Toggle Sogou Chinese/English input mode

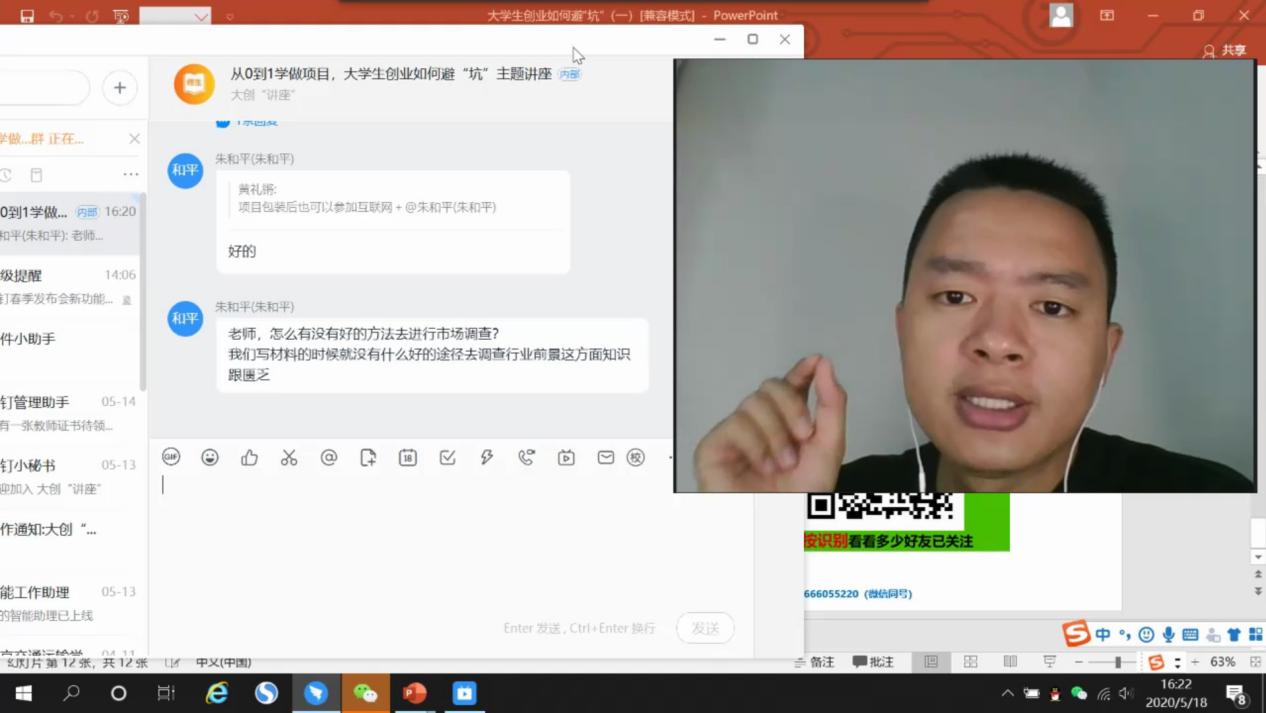pos(1102,634)
